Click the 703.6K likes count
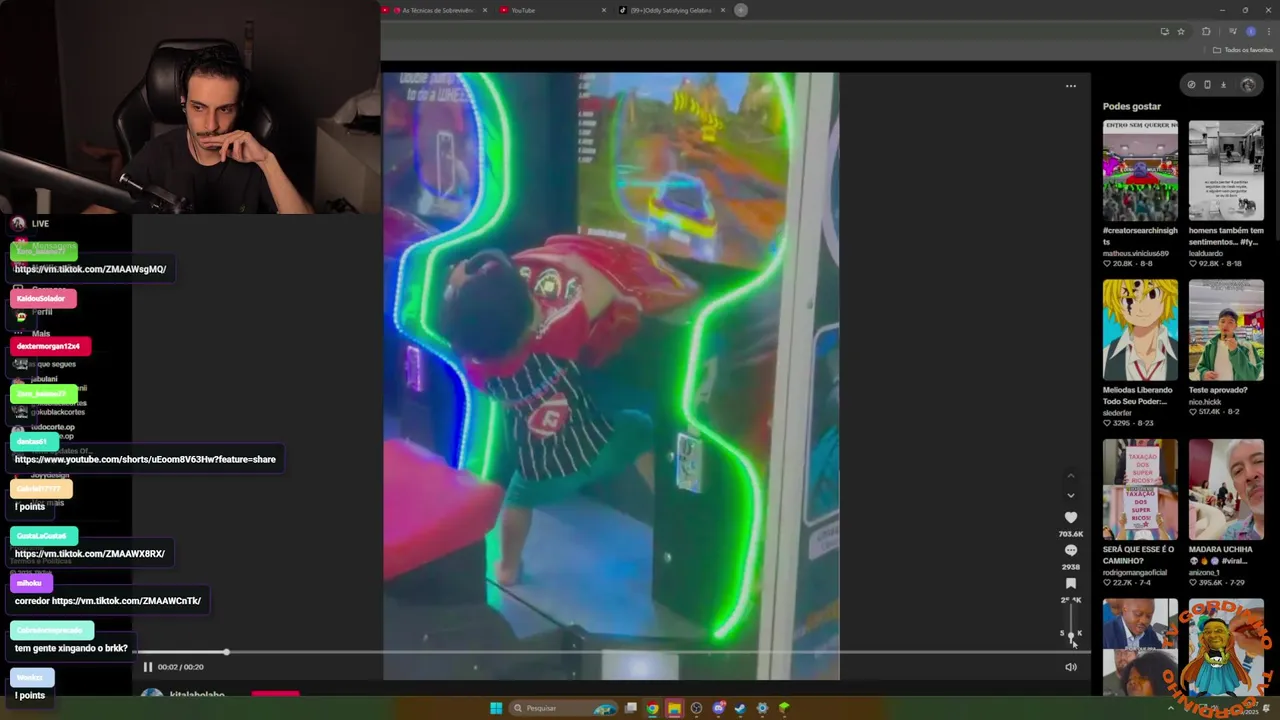The width and height of the screenshot is (1280, 720). click(1071, 534)
